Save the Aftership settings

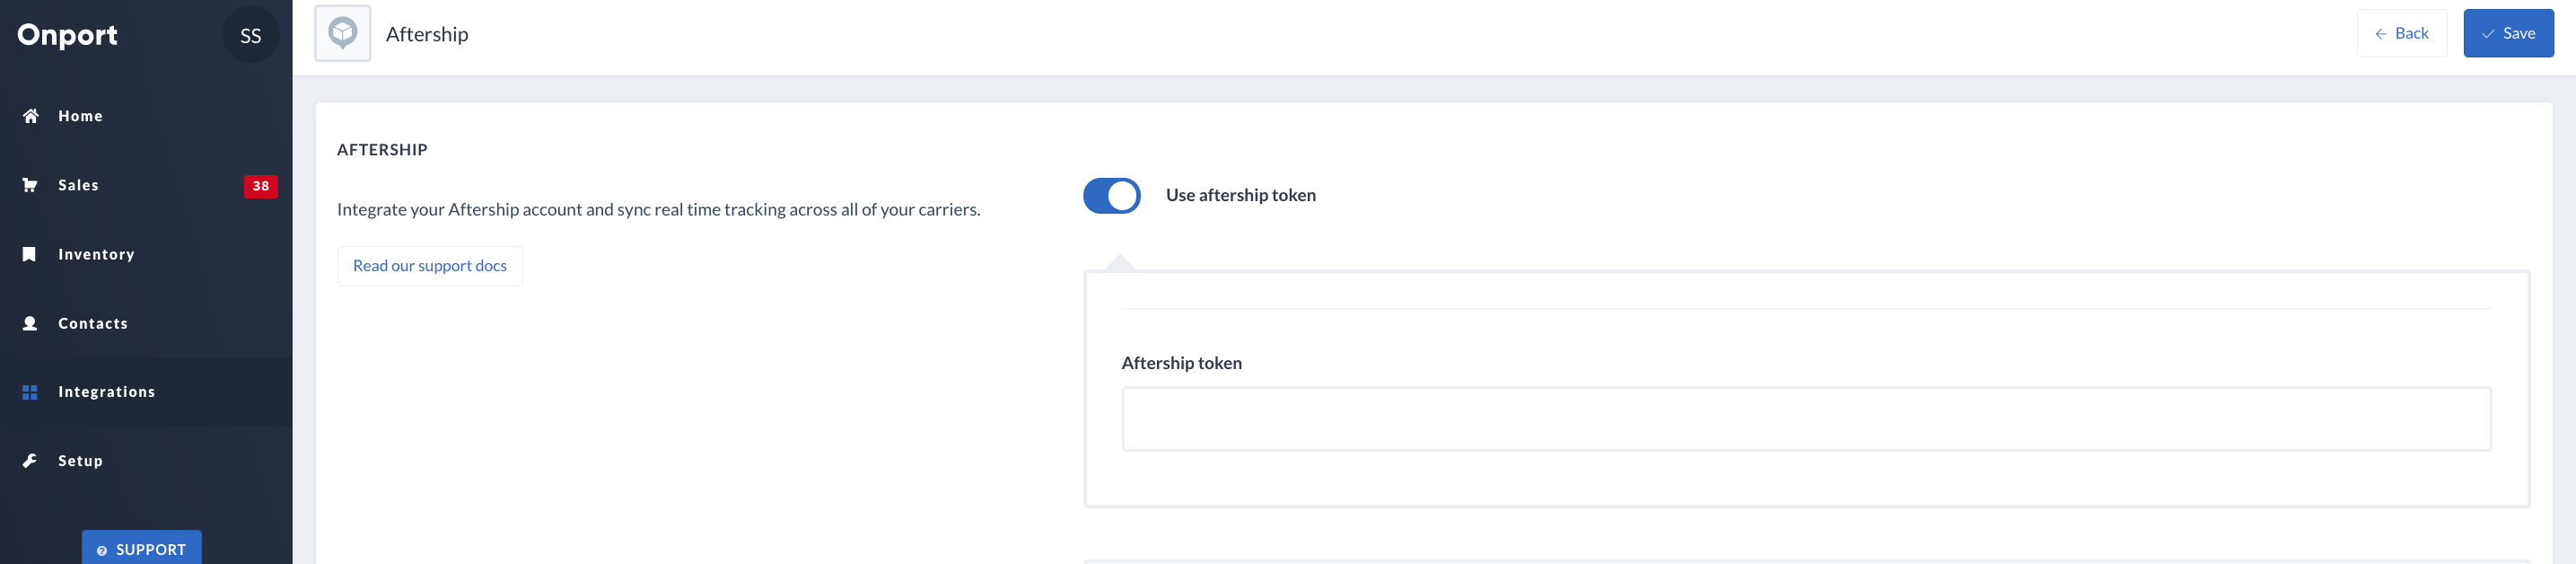pos(2508,33)
